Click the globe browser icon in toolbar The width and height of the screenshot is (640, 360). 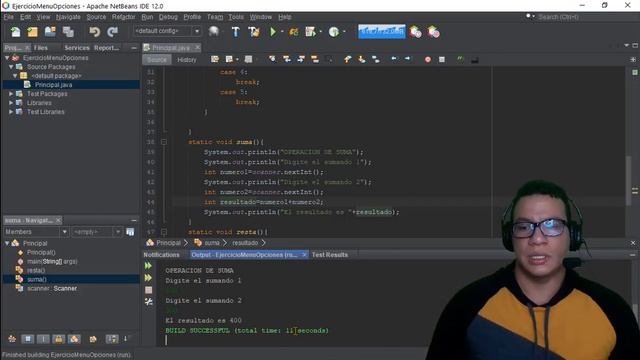213,31
